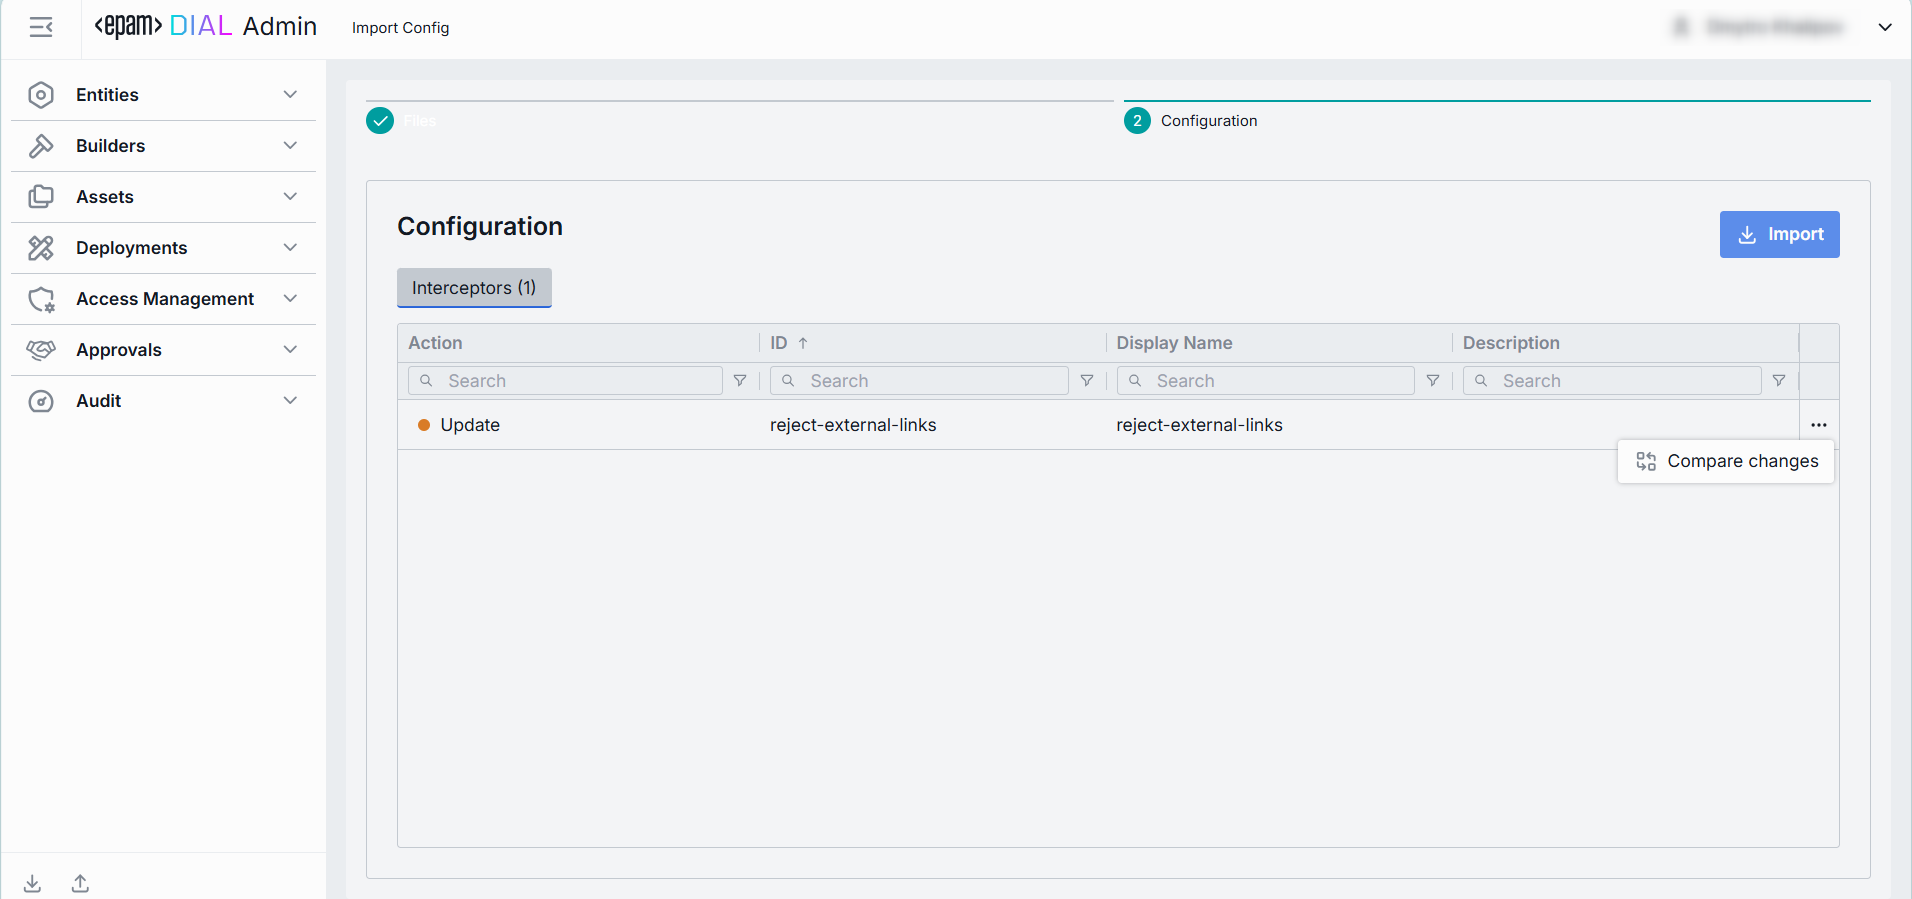The width and height of the screenshot is (1912, 899).
Task: Expand the Access Management chevron
Action: click(x=290, y=299)
